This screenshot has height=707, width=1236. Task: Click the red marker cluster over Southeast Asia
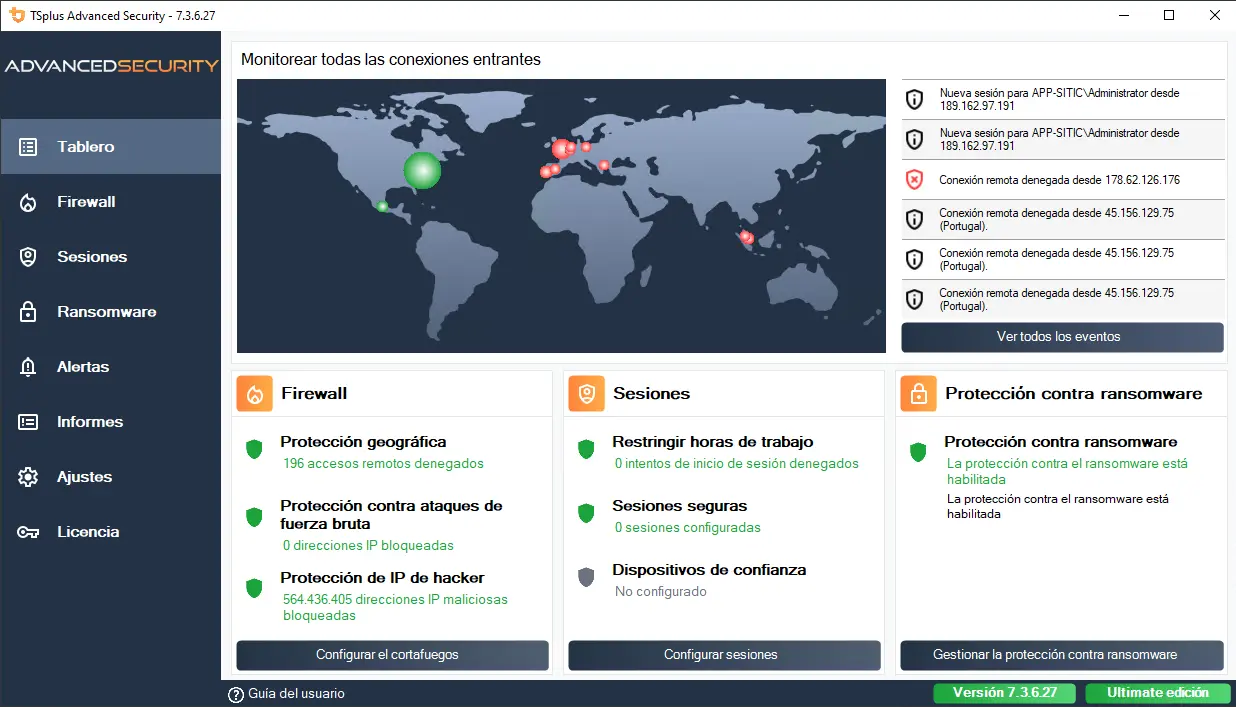click(x=745, y=237)
